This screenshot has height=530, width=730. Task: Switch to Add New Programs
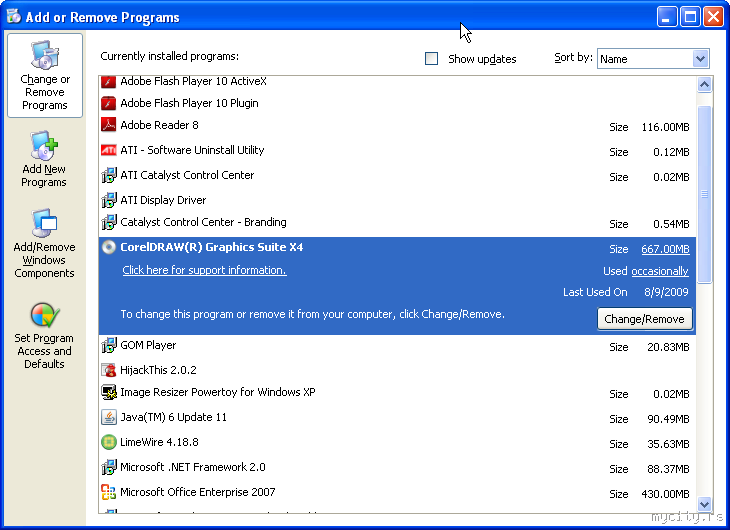(x=44, y=160)
